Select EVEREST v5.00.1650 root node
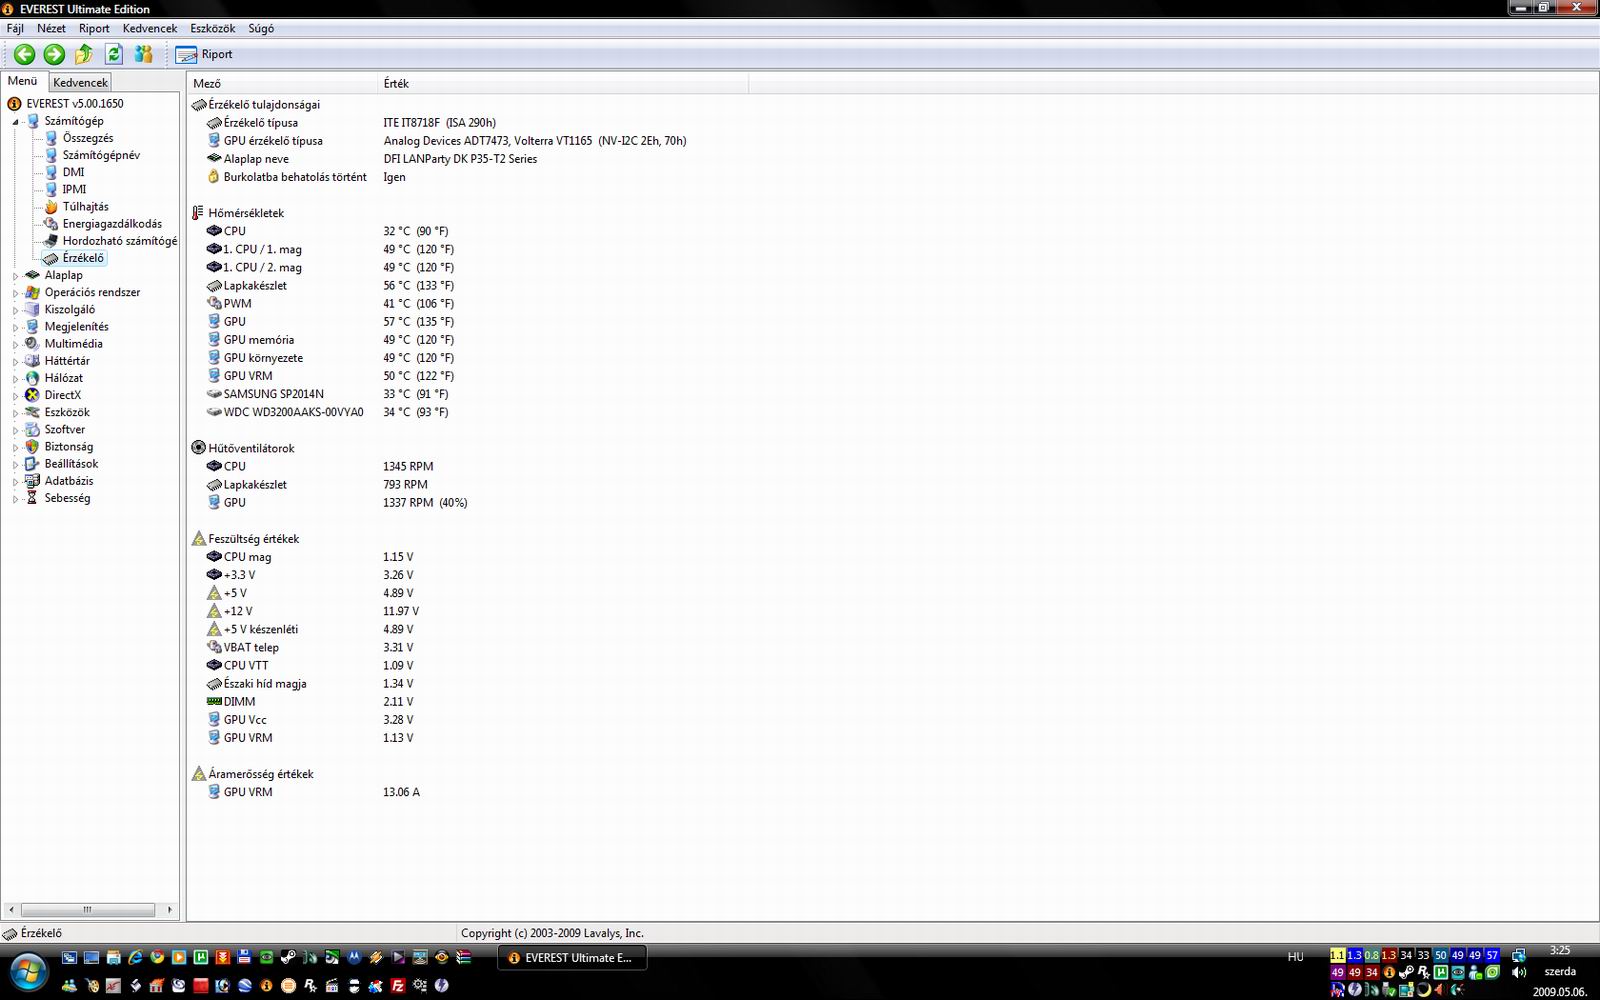This screenshot has height=1000, width=1600. (75, 103)
